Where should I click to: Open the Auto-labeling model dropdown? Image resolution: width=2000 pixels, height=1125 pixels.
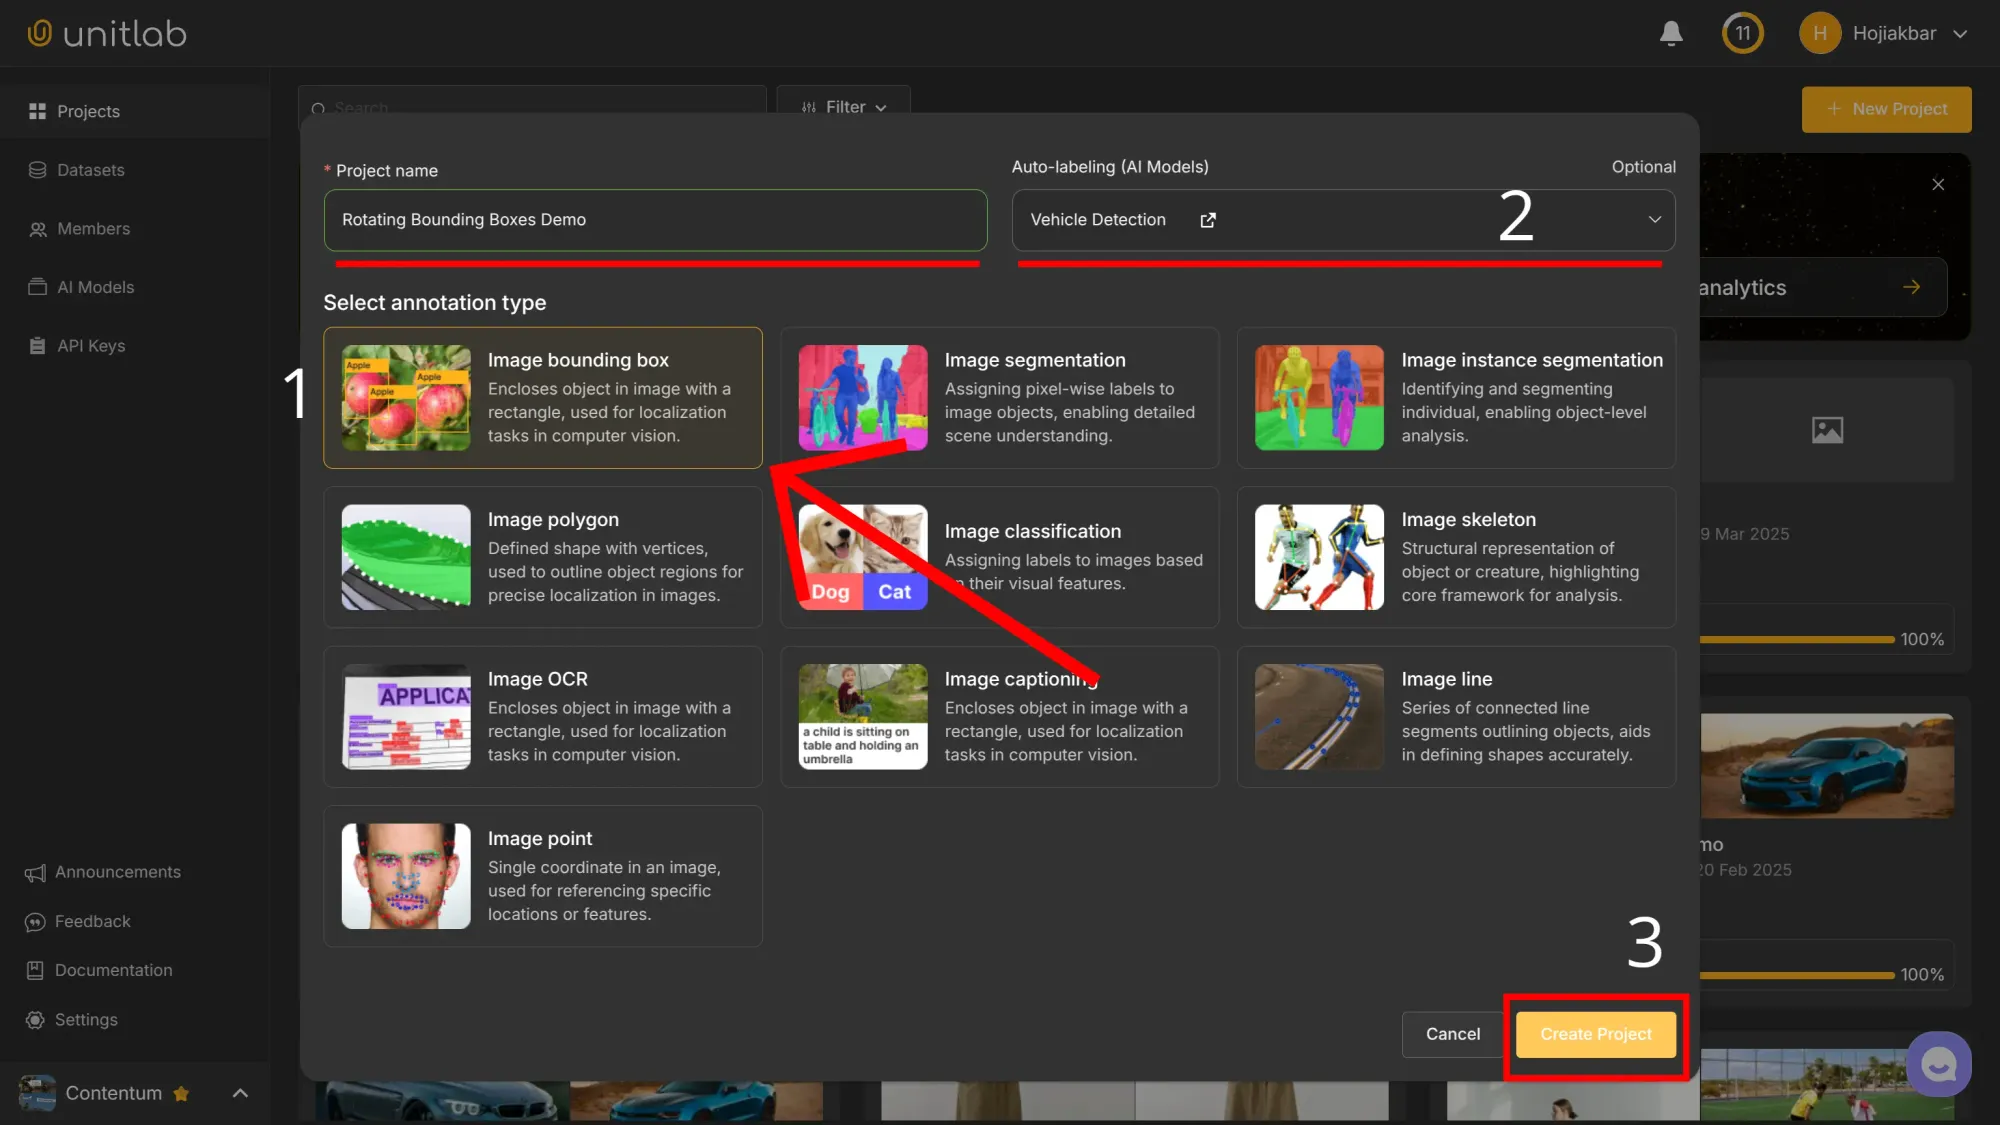coord(1655,220)
